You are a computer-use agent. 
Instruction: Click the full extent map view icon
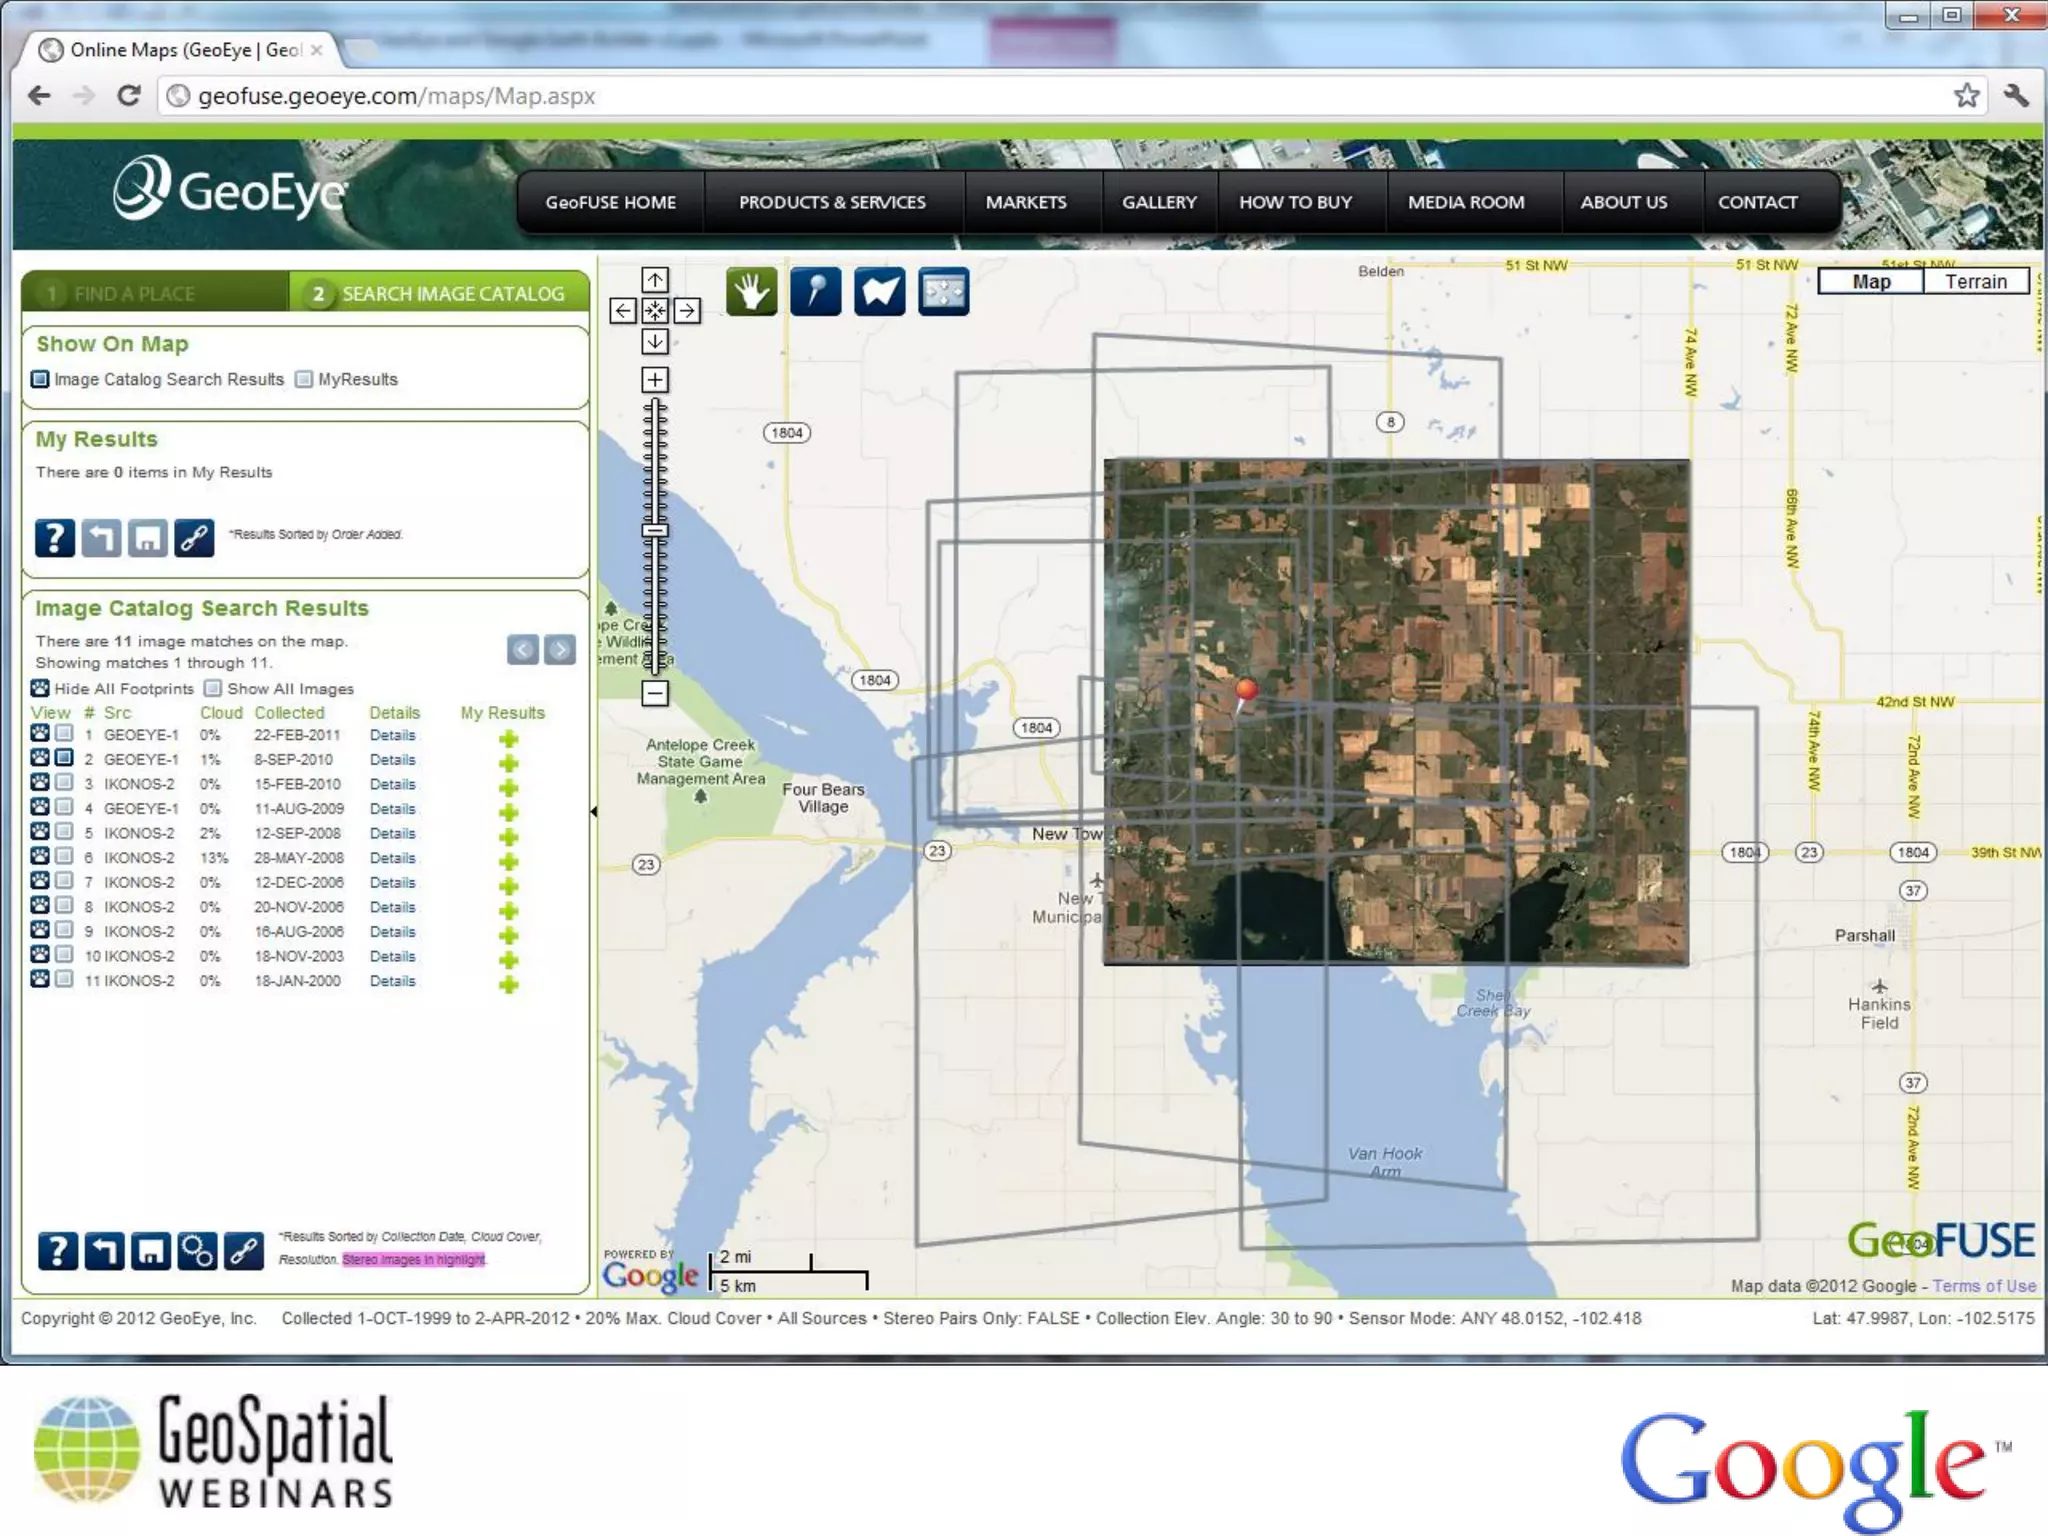tap(943, 292)
